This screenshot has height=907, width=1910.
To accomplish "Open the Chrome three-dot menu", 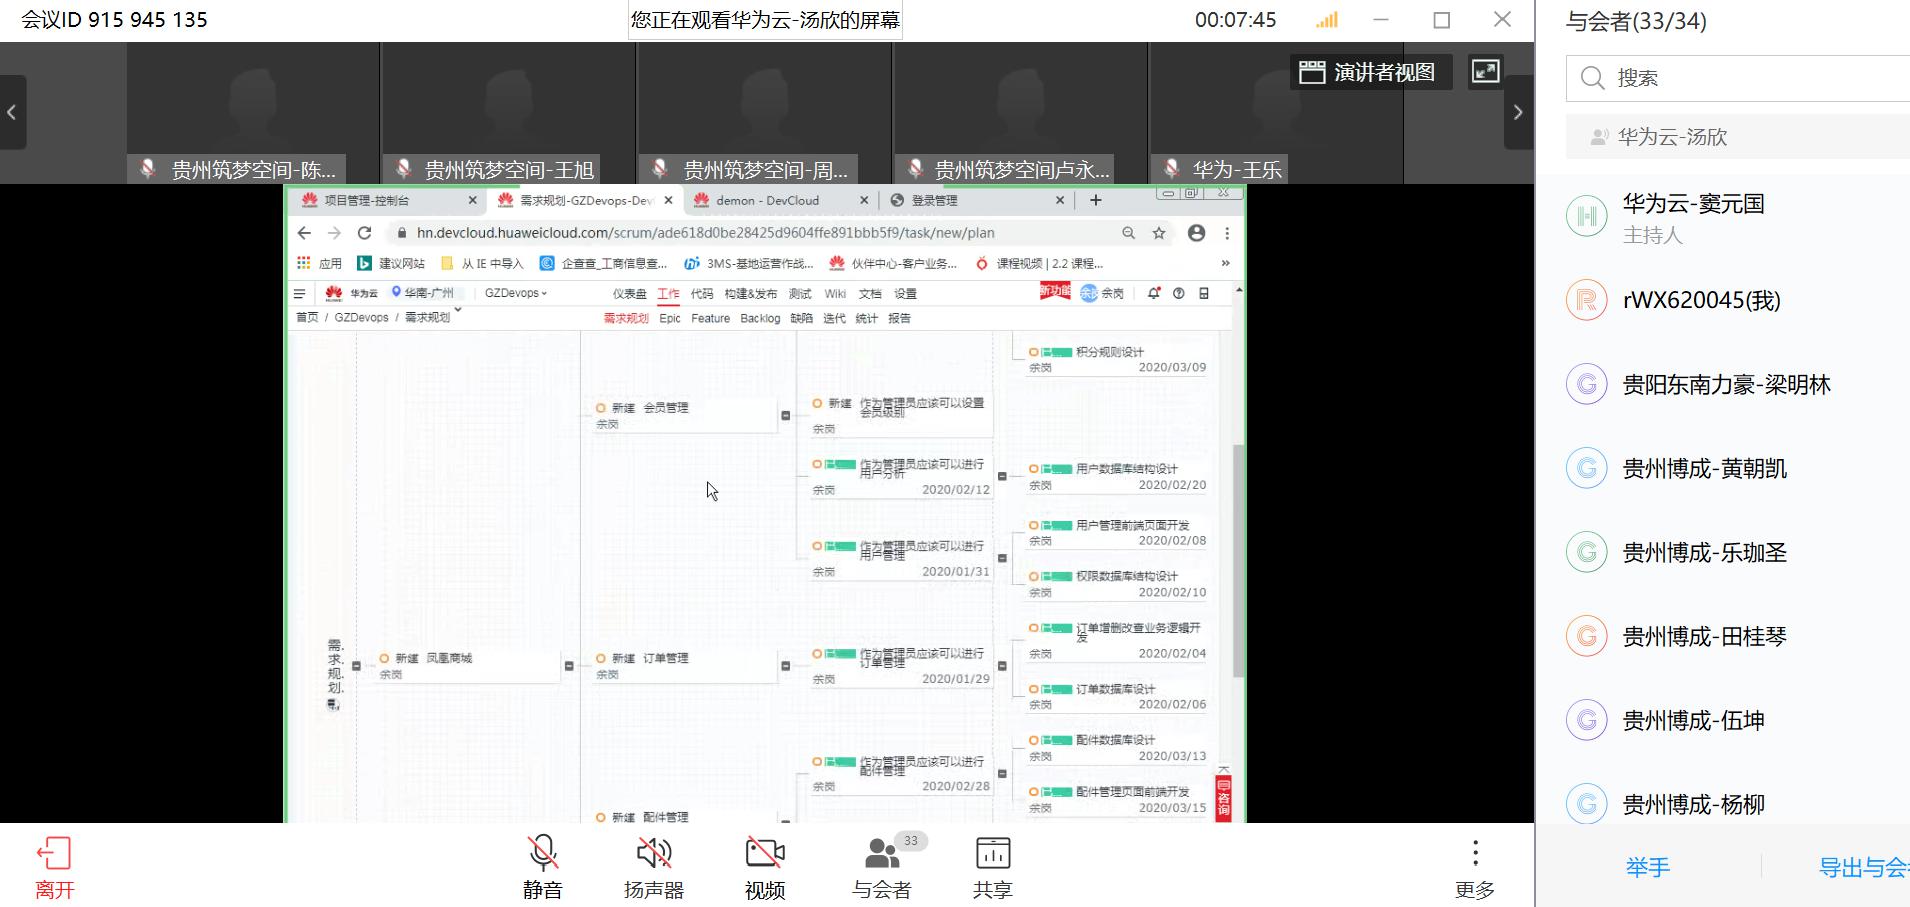I will tap(1227, 233).
